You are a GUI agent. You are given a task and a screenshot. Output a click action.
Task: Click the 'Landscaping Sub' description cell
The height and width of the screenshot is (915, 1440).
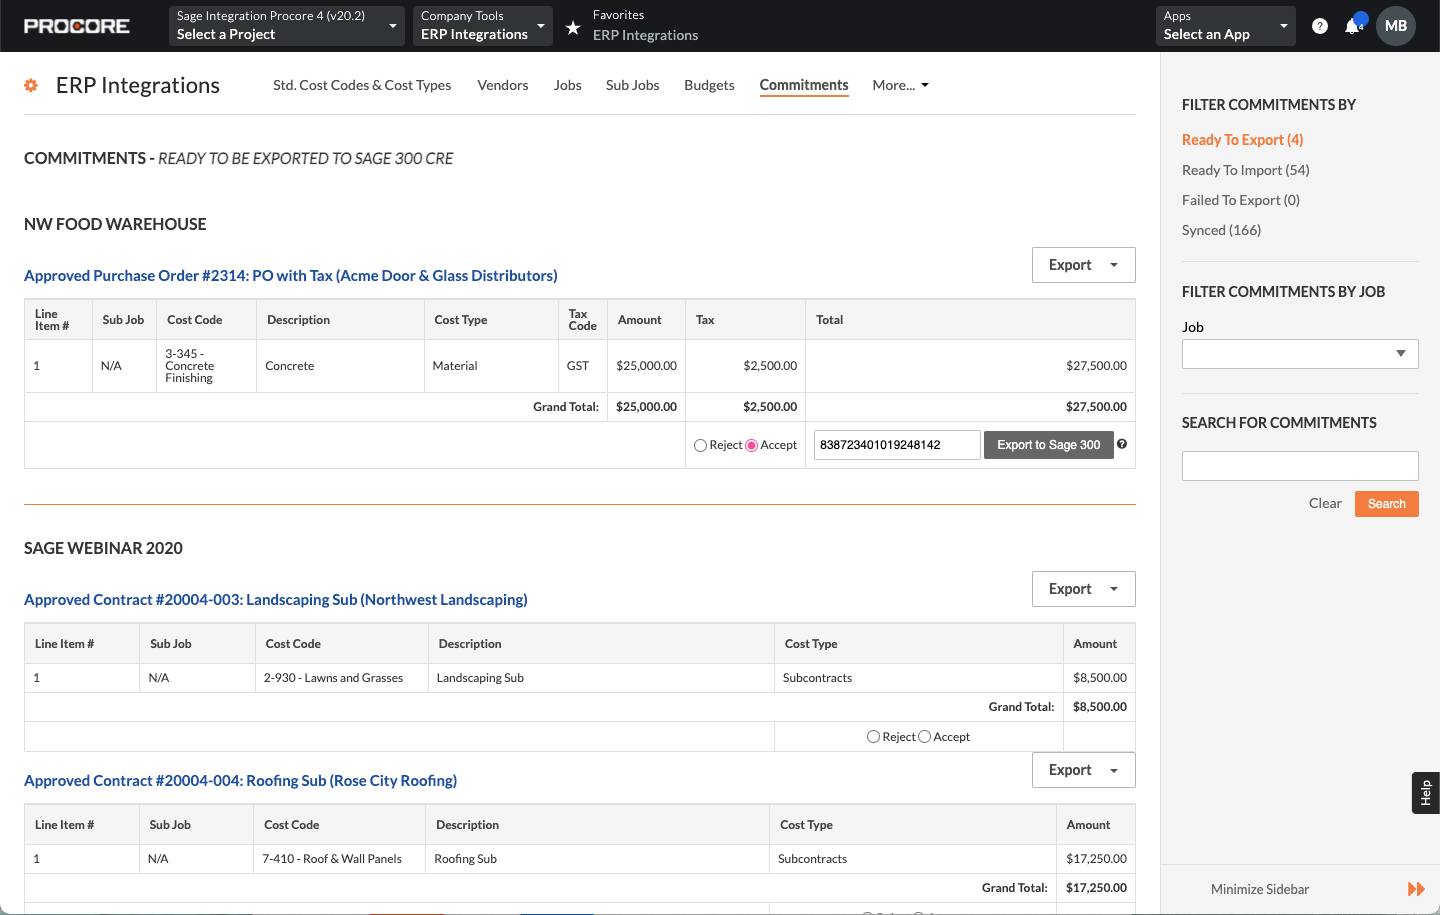click(601, 678)
